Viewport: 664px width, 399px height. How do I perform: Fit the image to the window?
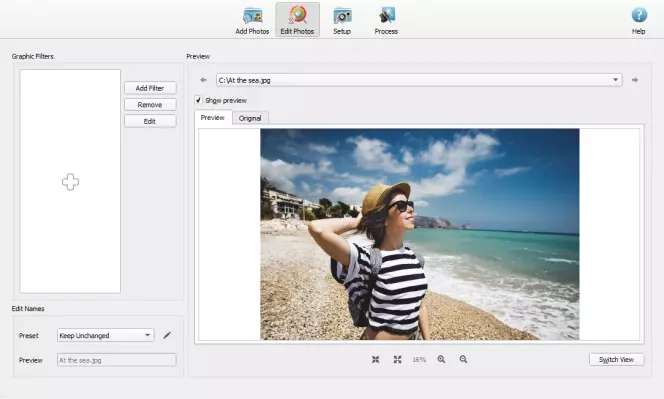[x=376, y=360]
